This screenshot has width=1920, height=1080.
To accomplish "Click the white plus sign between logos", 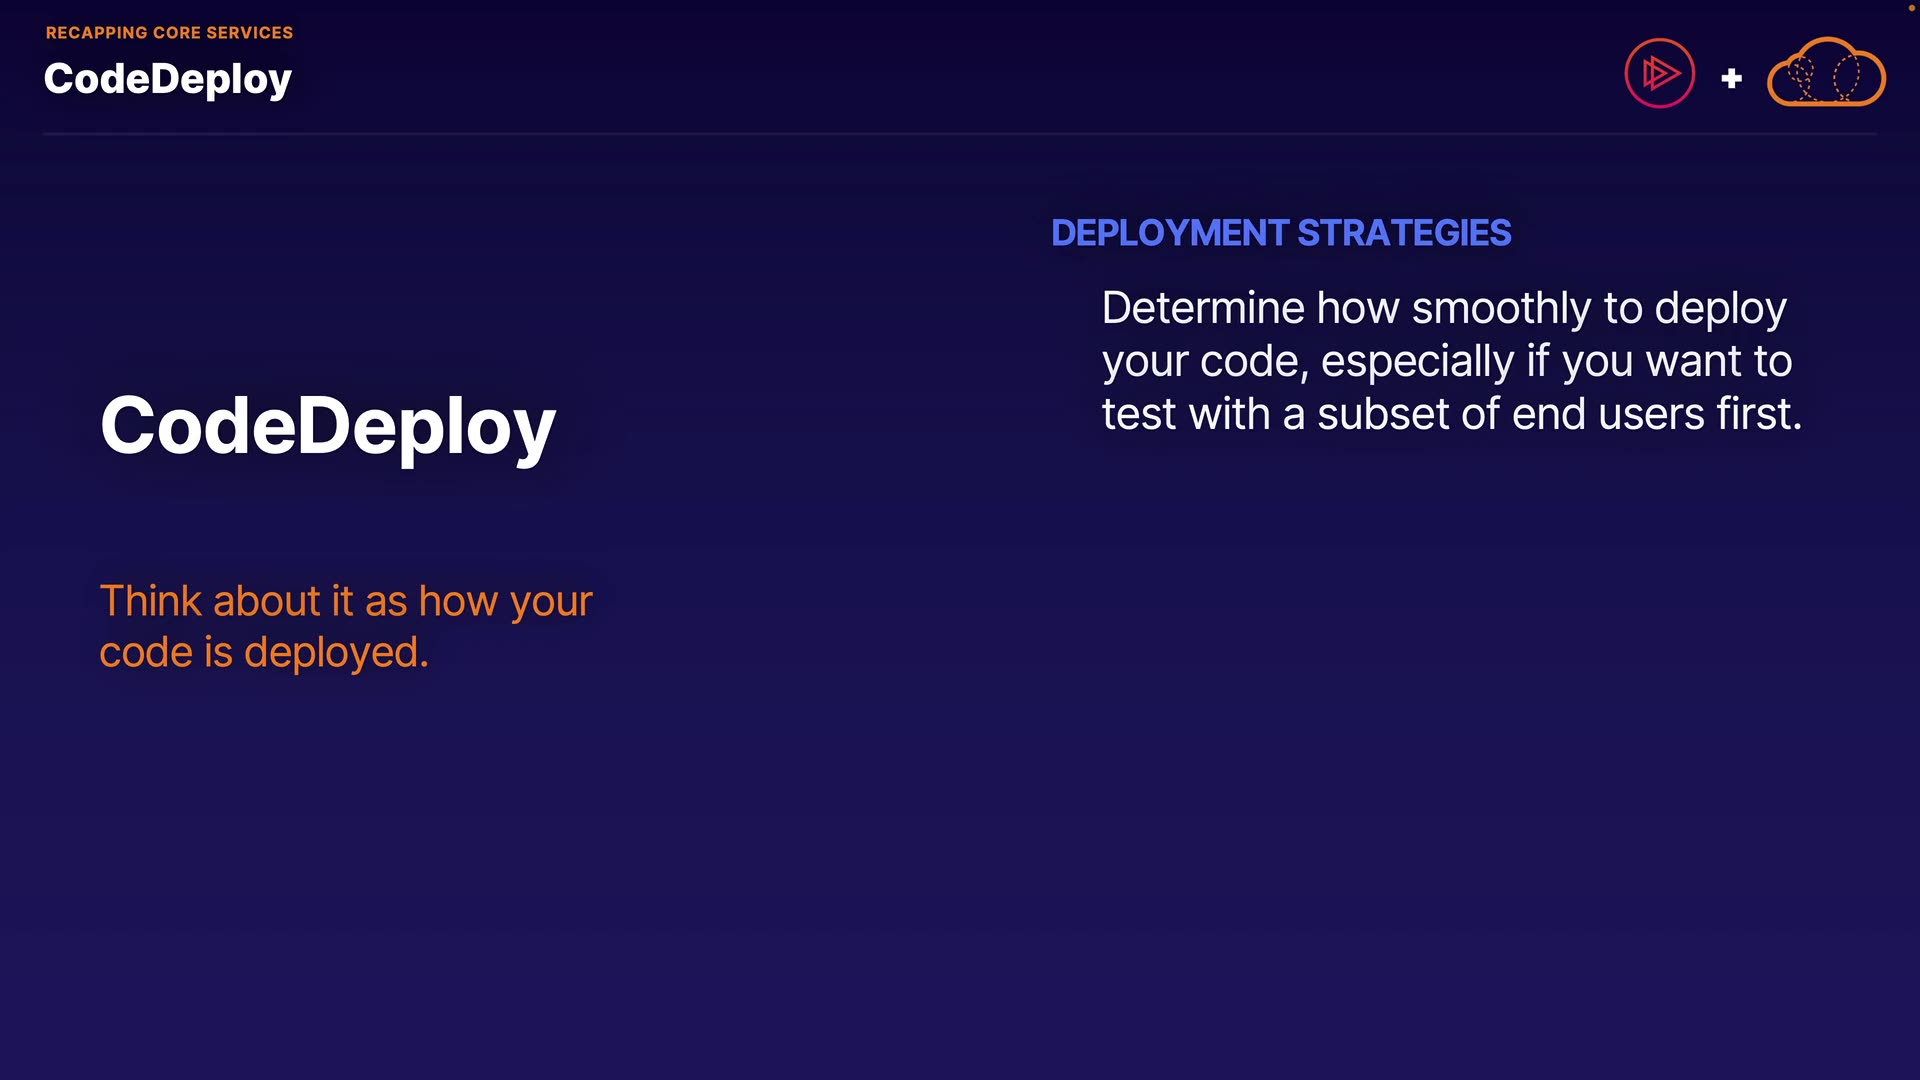I will (x=1732, y=78).
